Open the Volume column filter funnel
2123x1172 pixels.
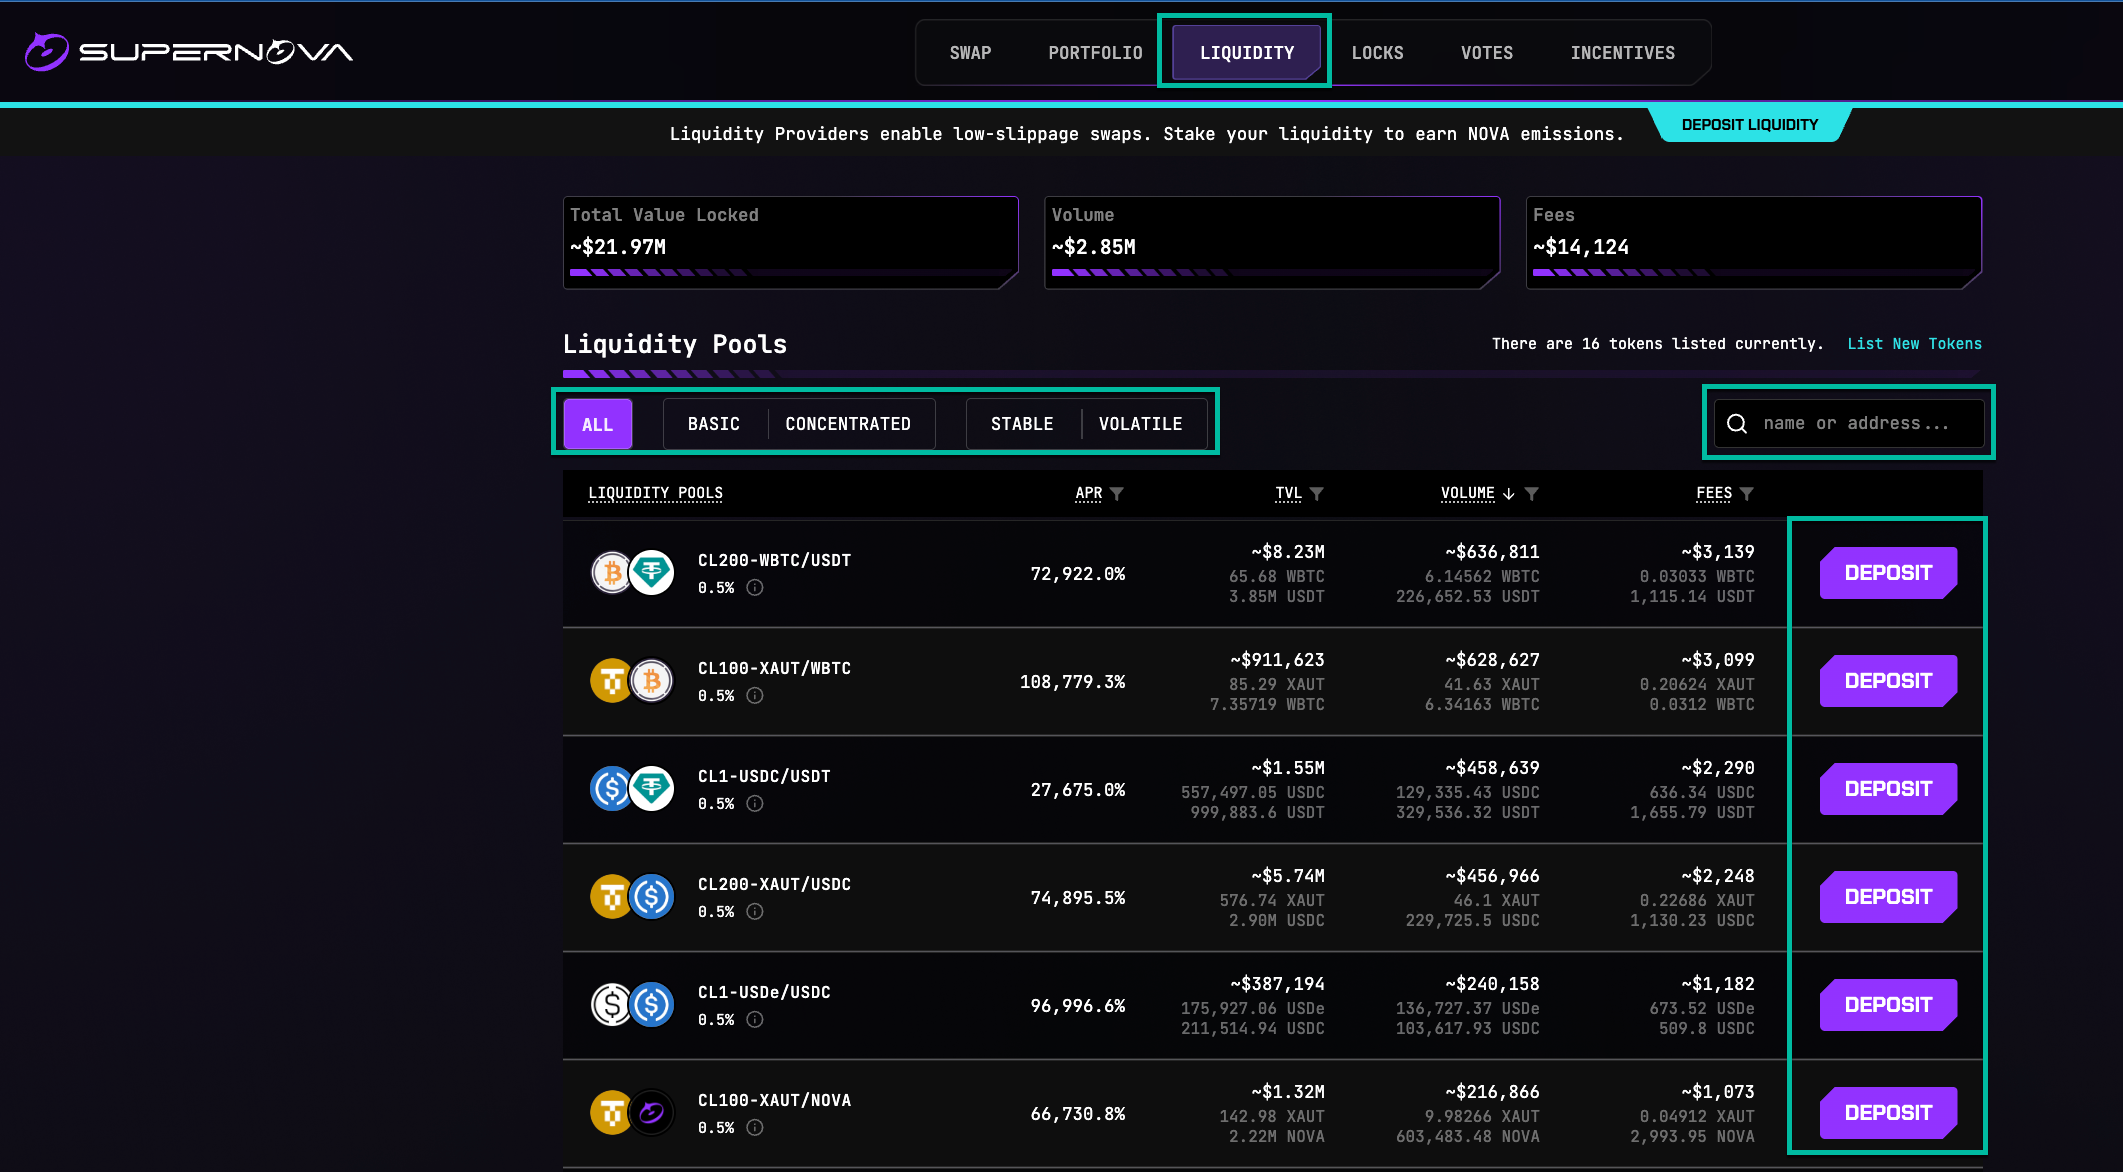pyautogui.click(x=1532, y=494)
